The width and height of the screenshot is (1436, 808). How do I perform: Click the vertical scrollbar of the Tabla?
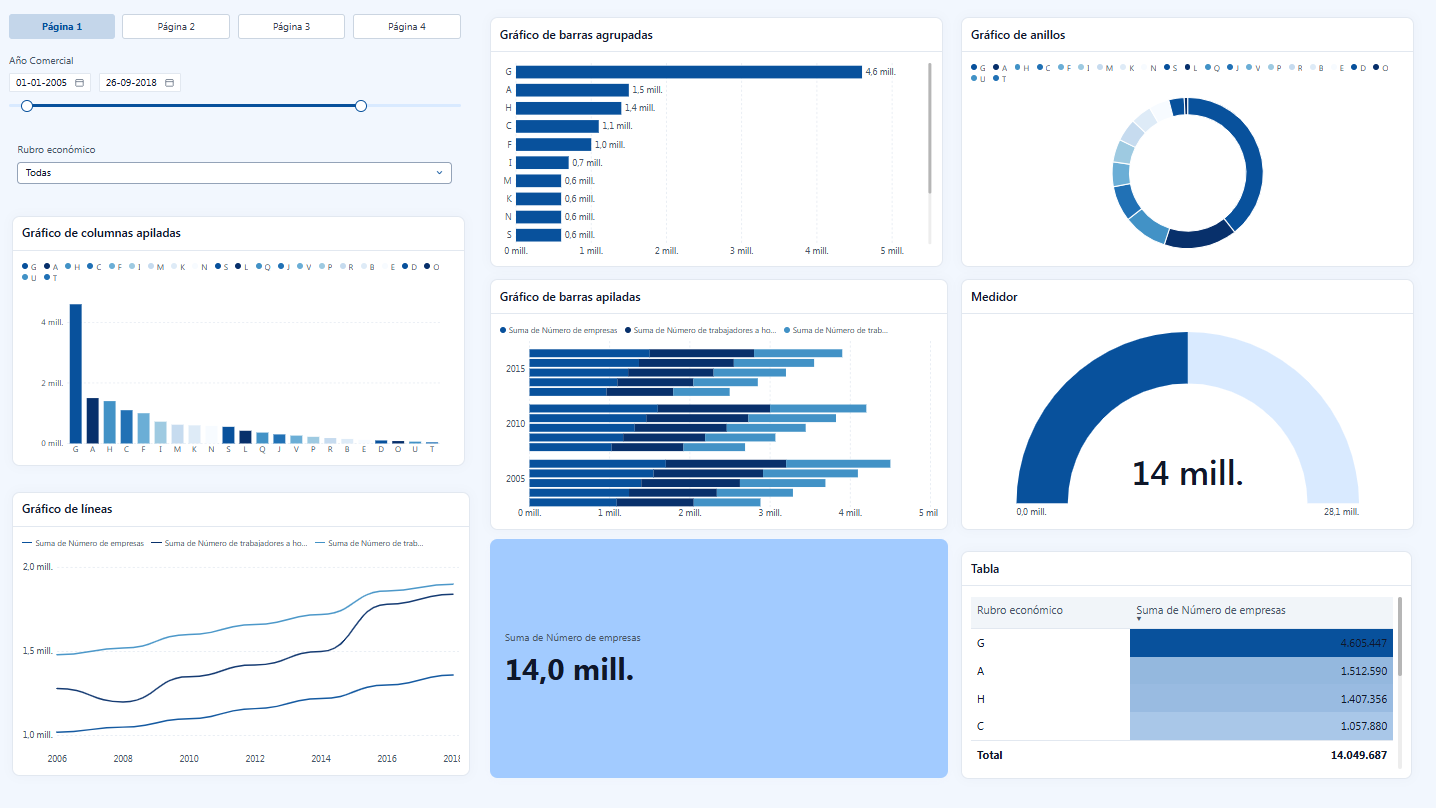[1400, 637]
